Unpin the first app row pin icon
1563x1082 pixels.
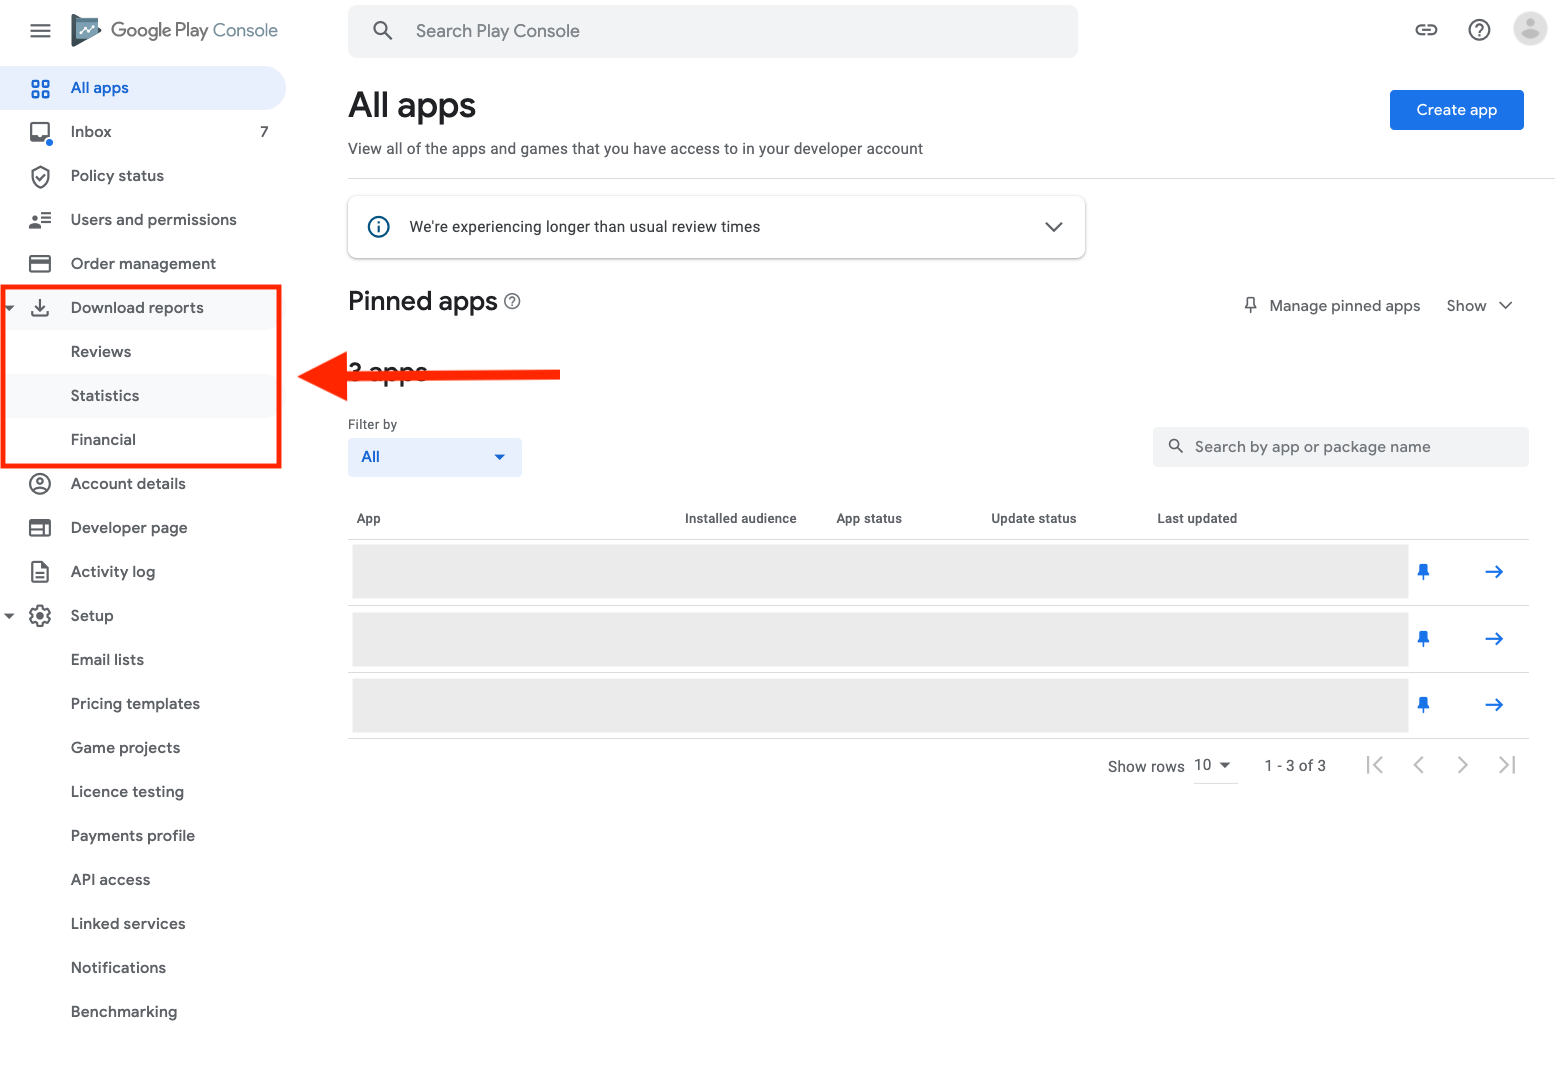pyautogui.click(x=1423, y=572)
